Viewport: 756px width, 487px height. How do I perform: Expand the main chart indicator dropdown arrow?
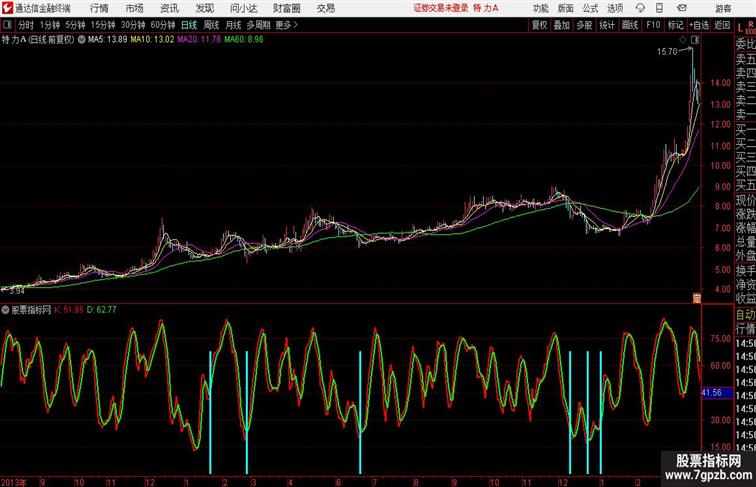pos(81,40)
